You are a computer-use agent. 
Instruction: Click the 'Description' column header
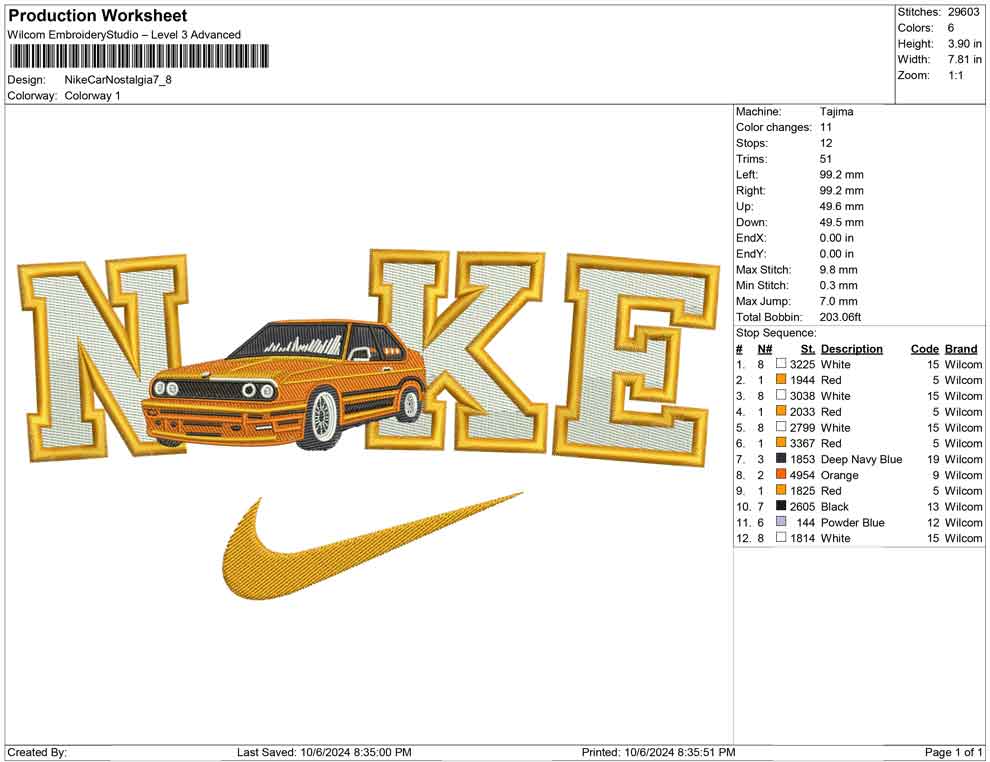[x=852, y=348]
